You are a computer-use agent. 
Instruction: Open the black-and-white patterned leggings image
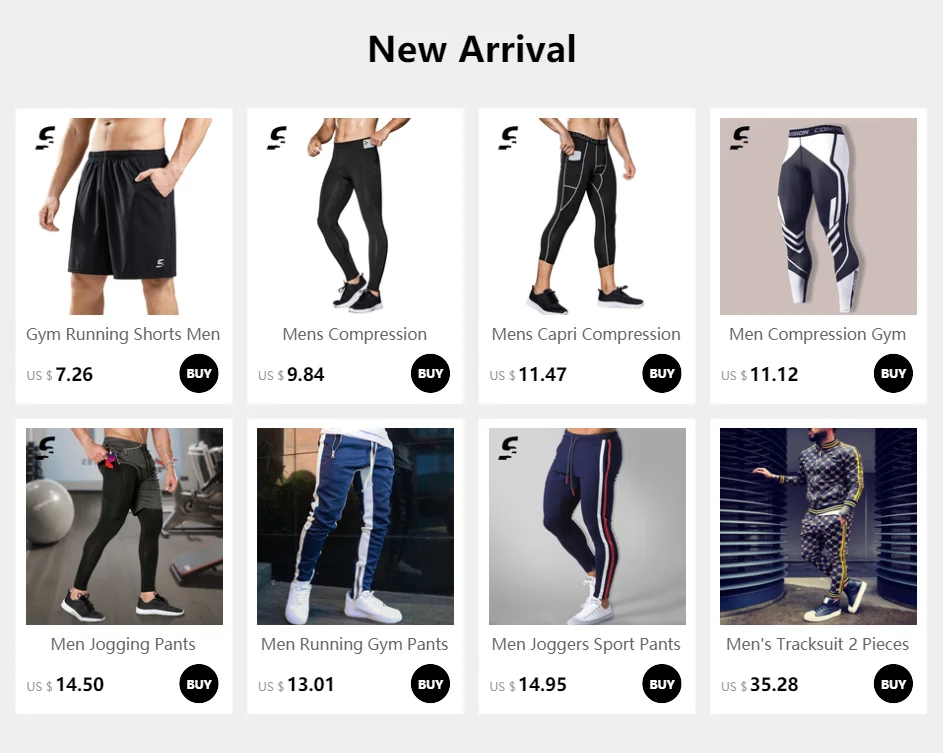click(x=819, y=217)
